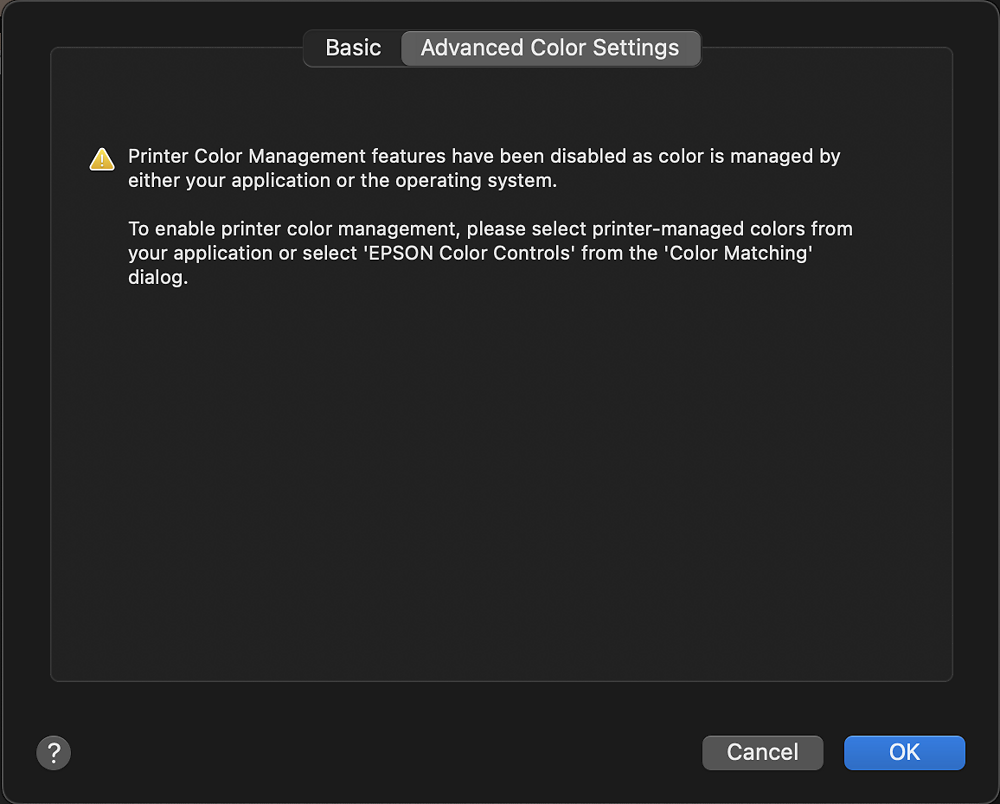Select the Advanced Color Settings tab

coord(551,47)
